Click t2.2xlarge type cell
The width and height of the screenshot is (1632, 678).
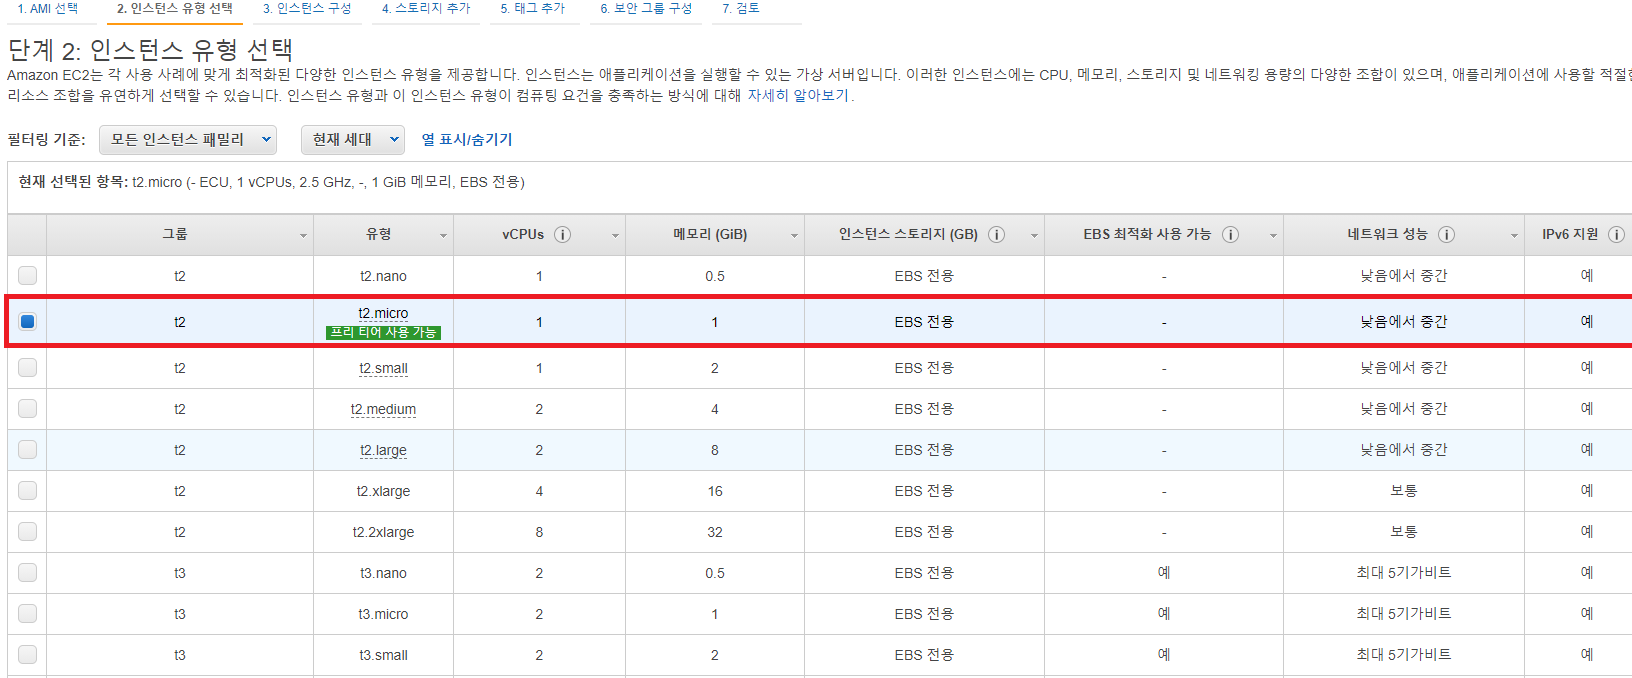(383, 532)
